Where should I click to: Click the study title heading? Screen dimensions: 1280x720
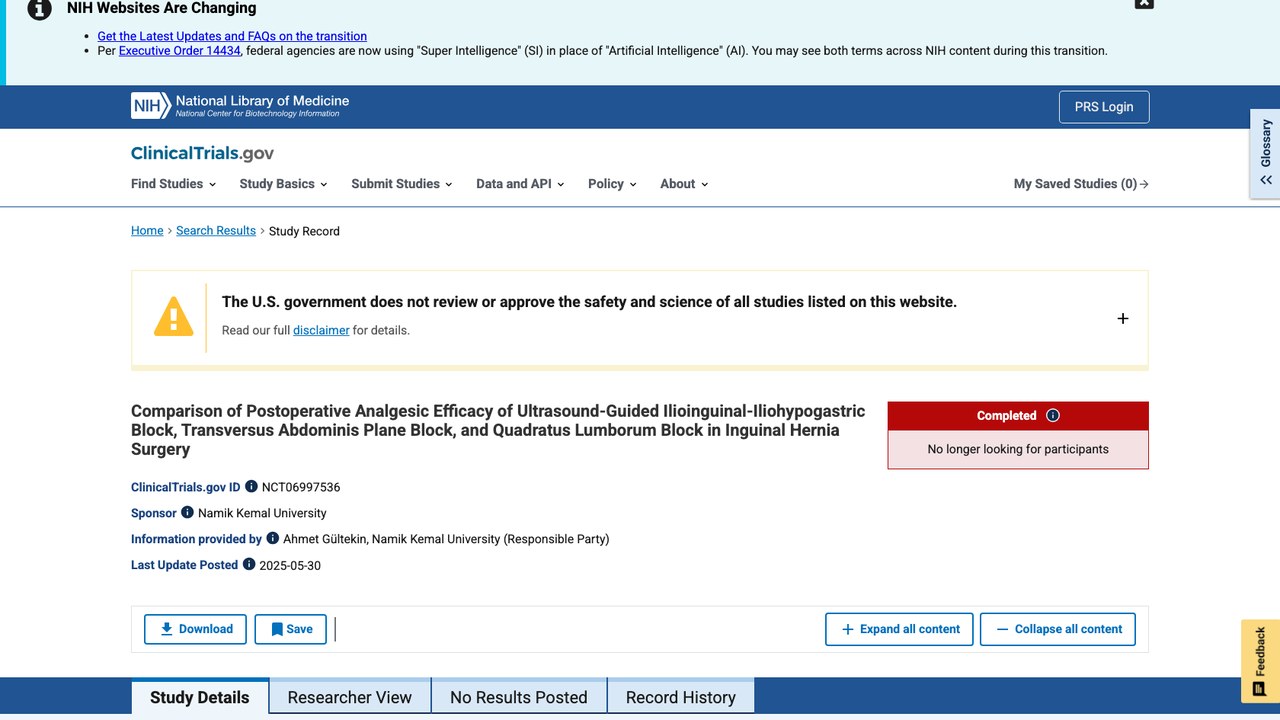(x=498, y=430)
